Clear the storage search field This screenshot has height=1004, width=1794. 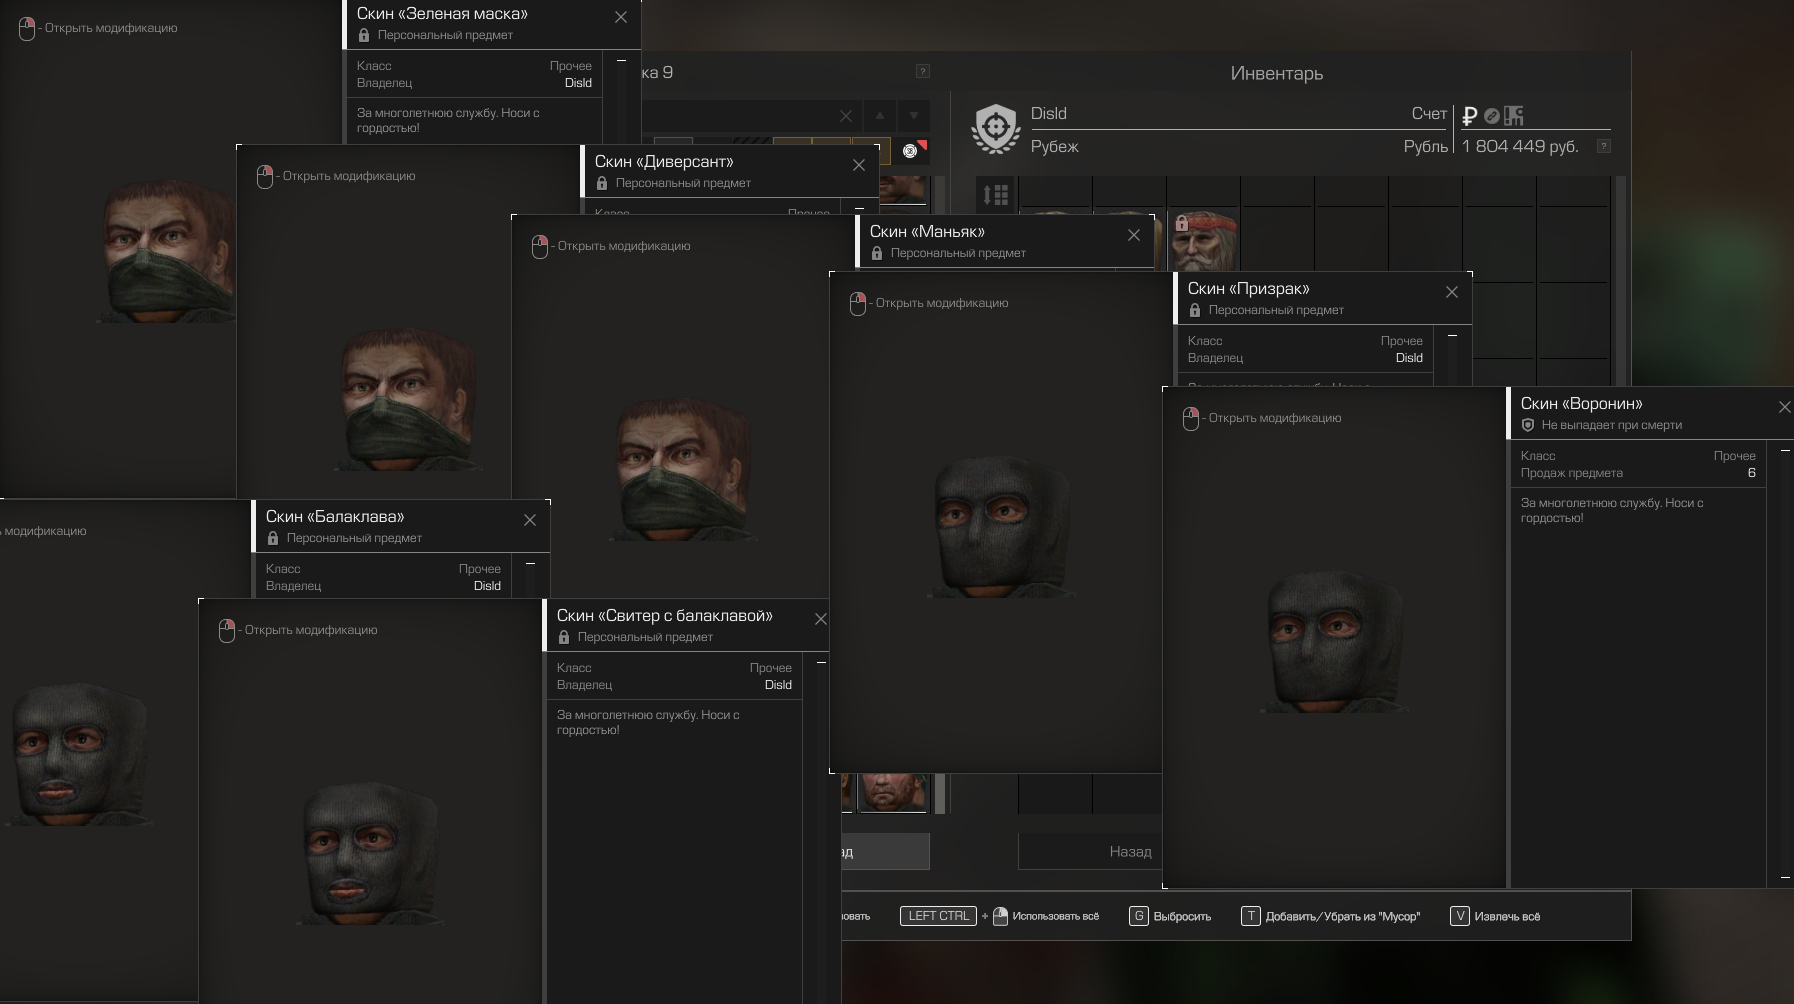[x=846, y=116]
